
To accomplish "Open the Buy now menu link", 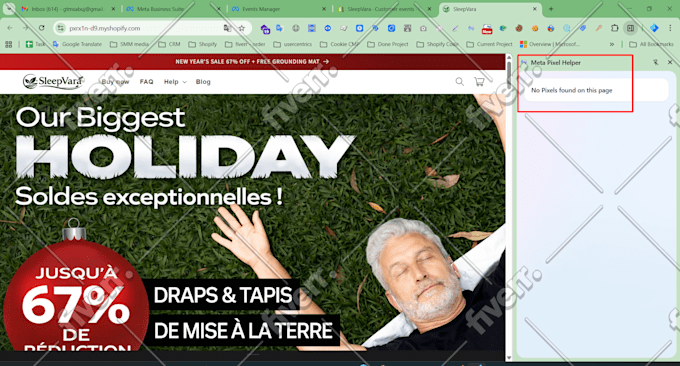I will [x=115, y=82].
